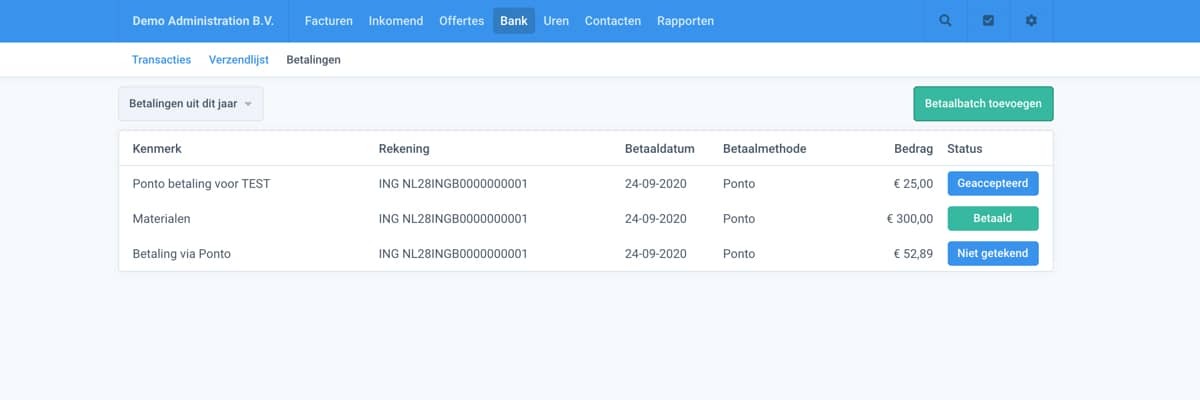Go to the Offertes section
Screen dimensions: 1200x400
pos(462,21)
